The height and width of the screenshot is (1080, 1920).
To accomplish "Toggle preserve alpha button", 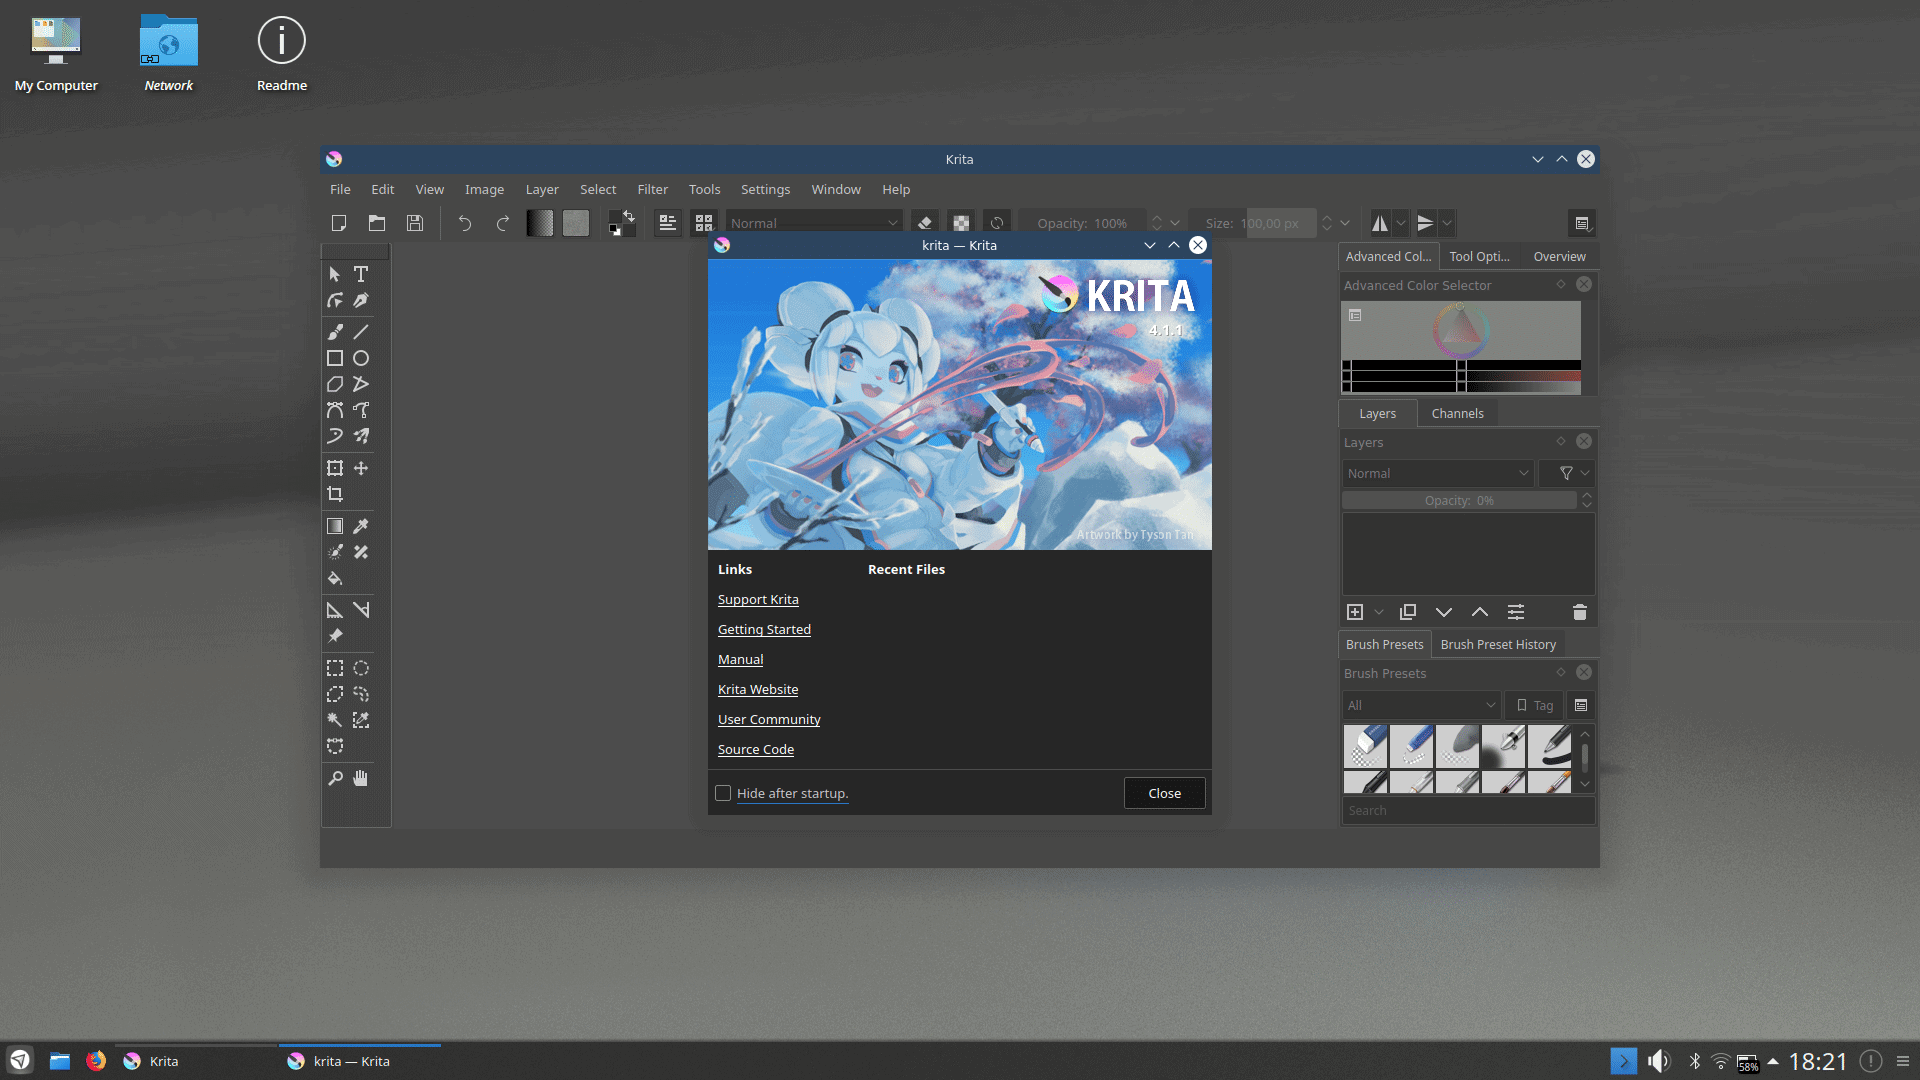I will pyautogui.click(x=961, y=223).
